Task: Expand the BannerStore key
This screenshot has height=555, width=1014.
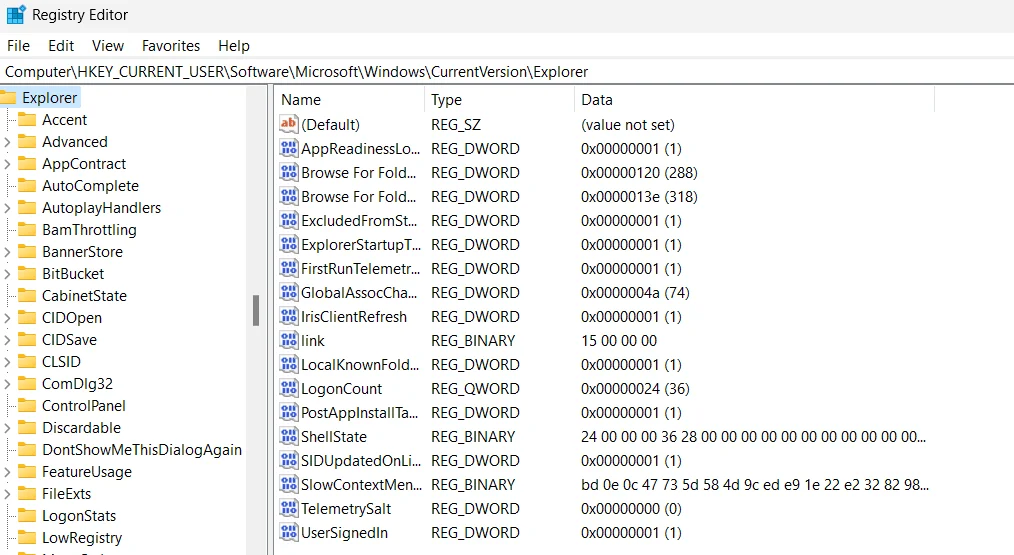Action: [7, 252]
